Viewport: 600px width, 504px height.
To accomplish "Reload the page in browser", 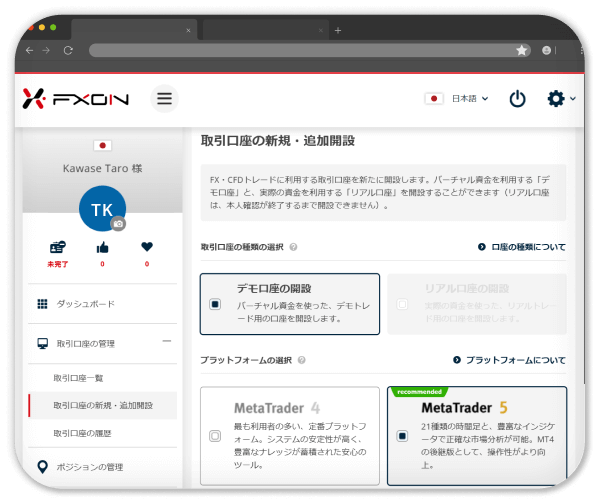I will pyautogui.click(x=68, y=51).
